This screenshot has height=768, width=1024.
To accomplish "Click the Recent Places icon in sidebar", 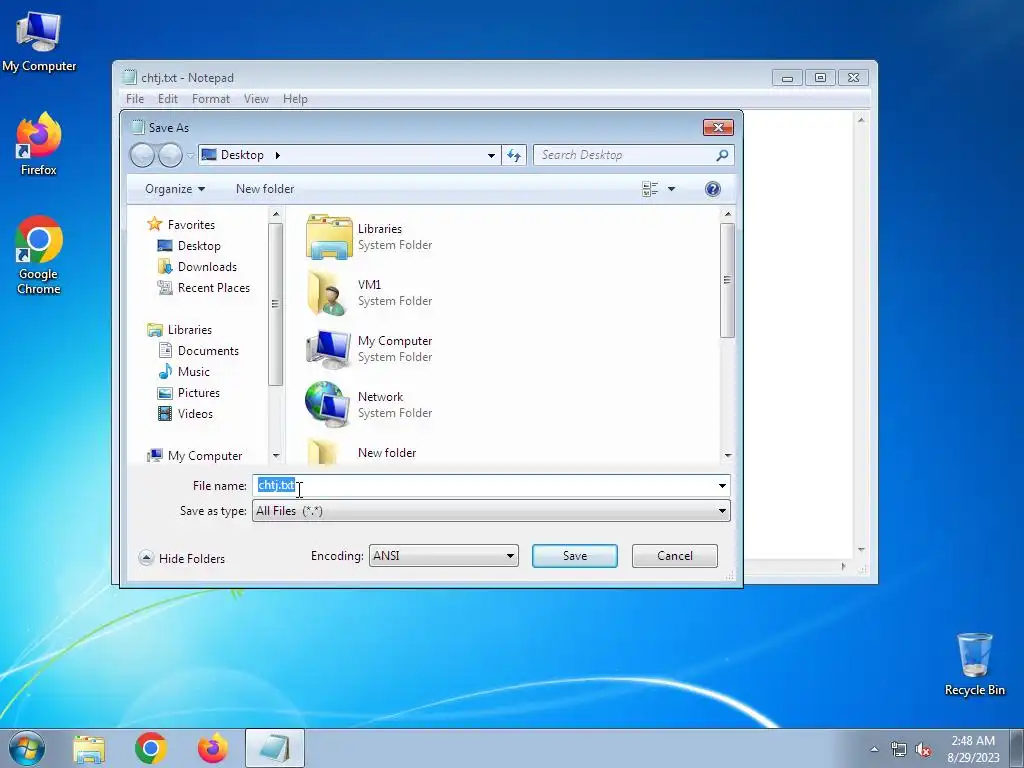I will tap(165, 287).
